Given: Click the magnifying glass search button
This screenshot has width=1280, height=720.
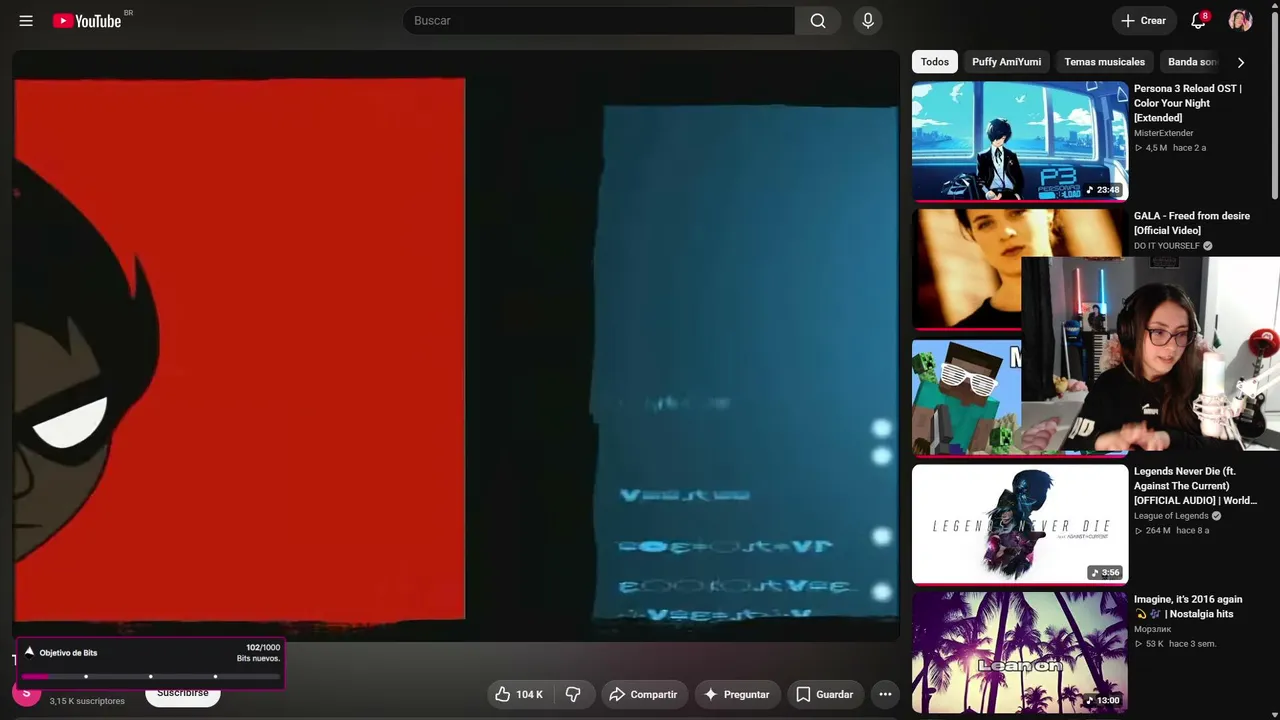Looking at the screenshot, I should pyautogui.click(x=818, y=21).
